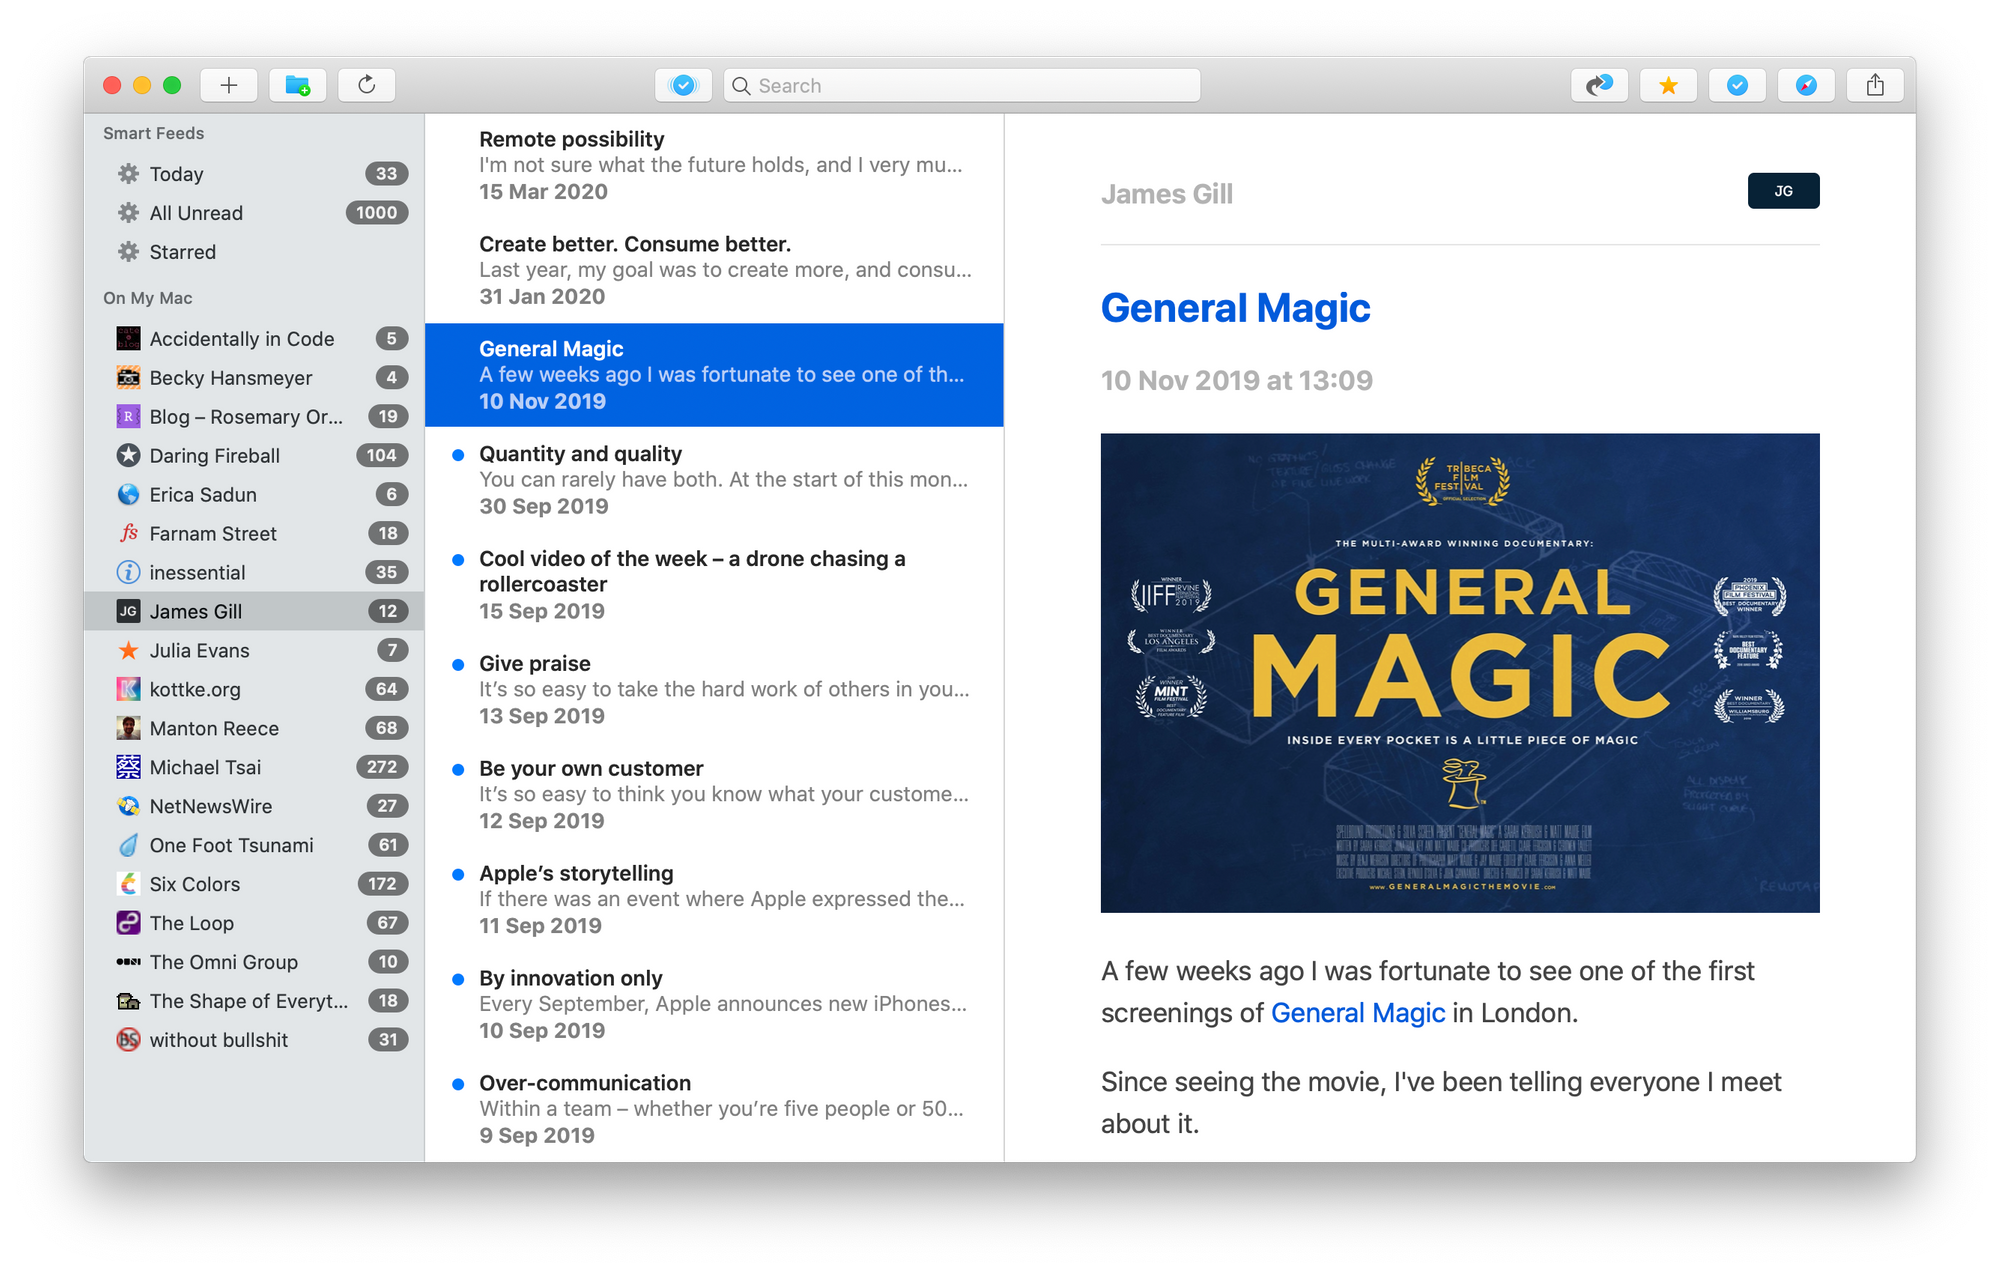This screenshot has width=2000, height=1273.
Task: Click the JG avatar badge in article header
Action: (1783, 191)
